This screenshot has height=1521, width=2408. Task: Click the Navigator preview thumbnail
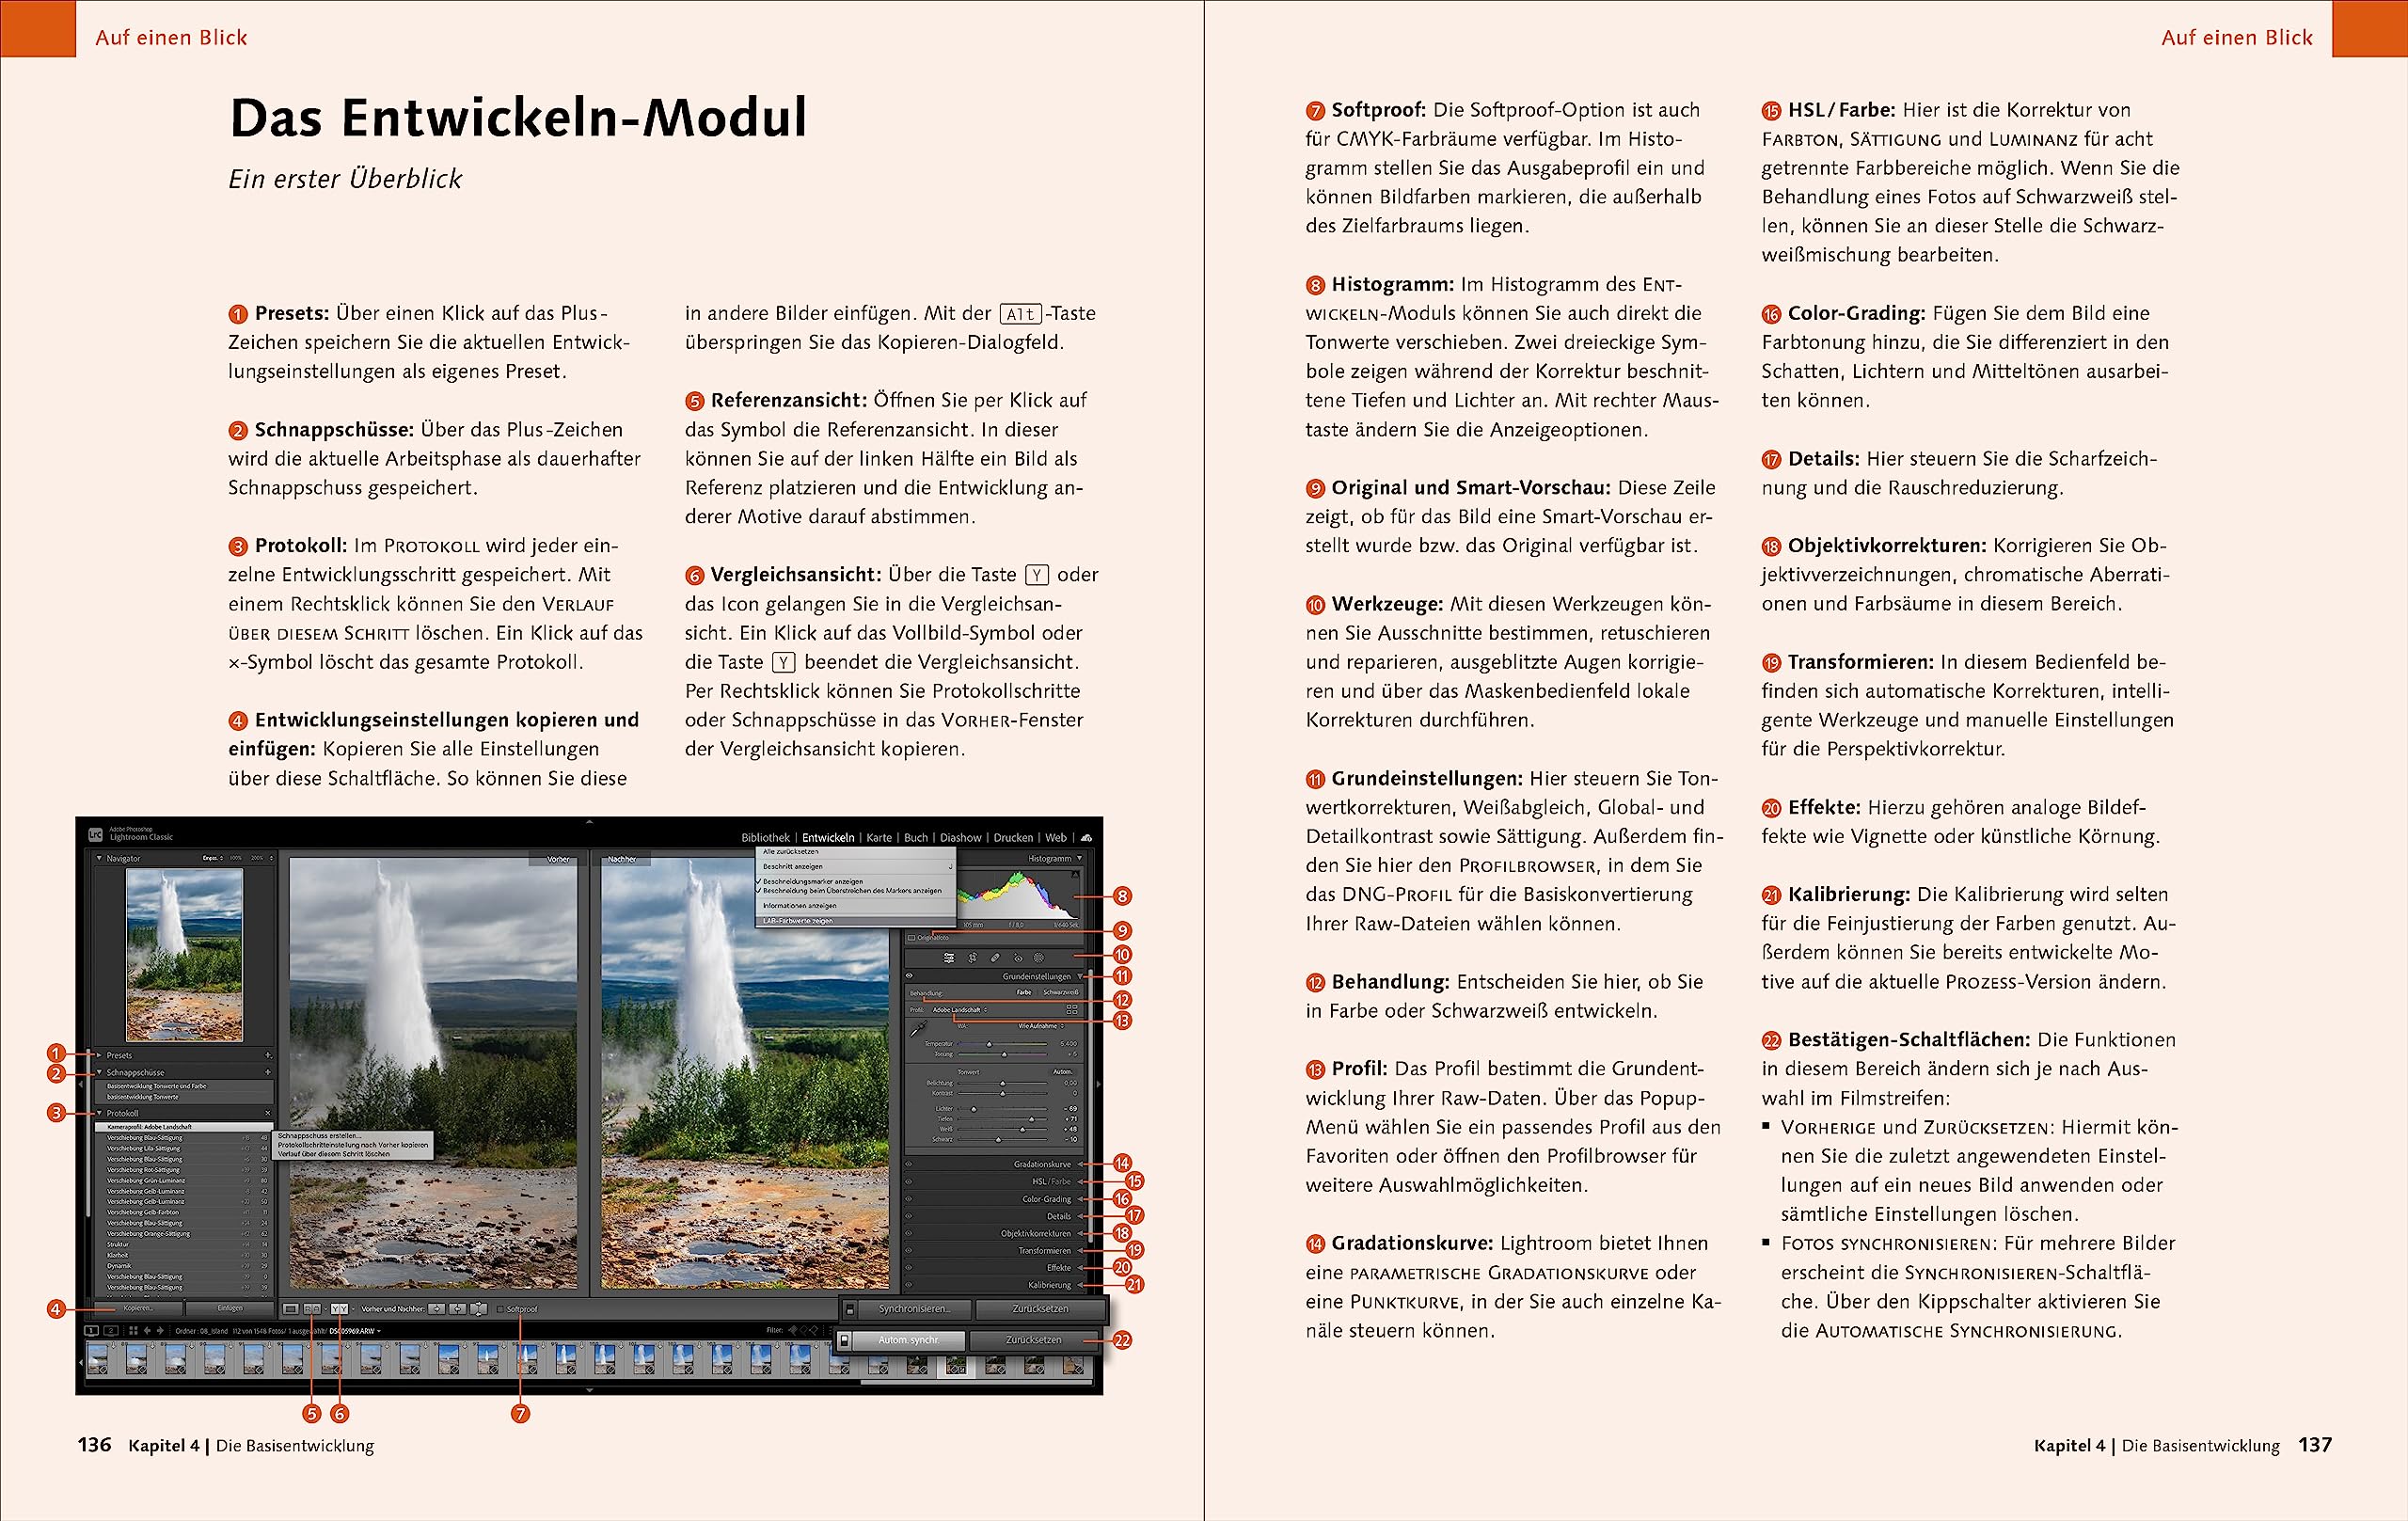[184, 954]
